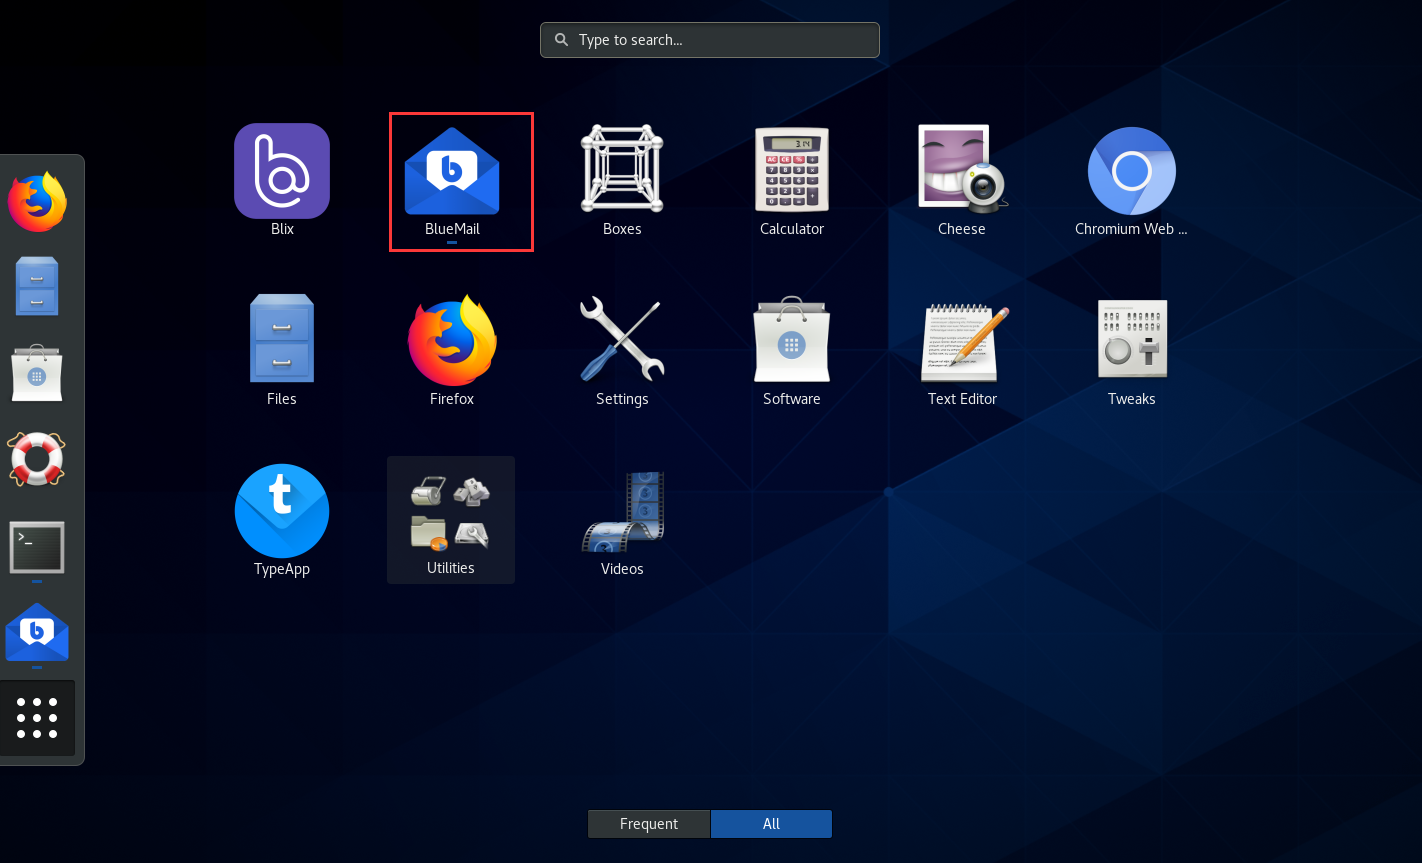Launch the Calculator app
Viewport: 1422px width, 863px height.
pyautogui.click(x=792, y=181)
